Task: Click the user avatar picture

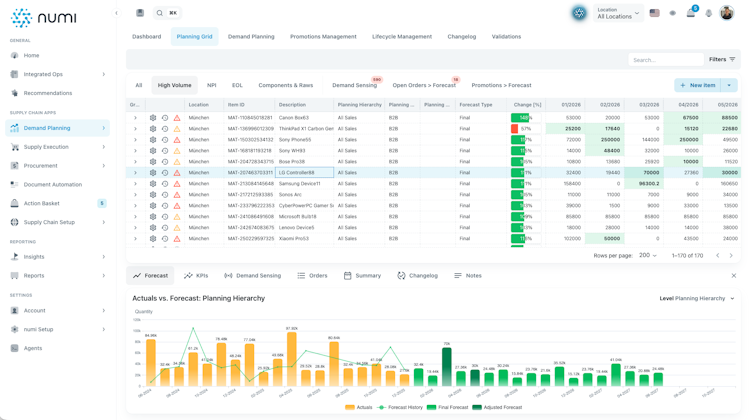Action: coord(727,13)
